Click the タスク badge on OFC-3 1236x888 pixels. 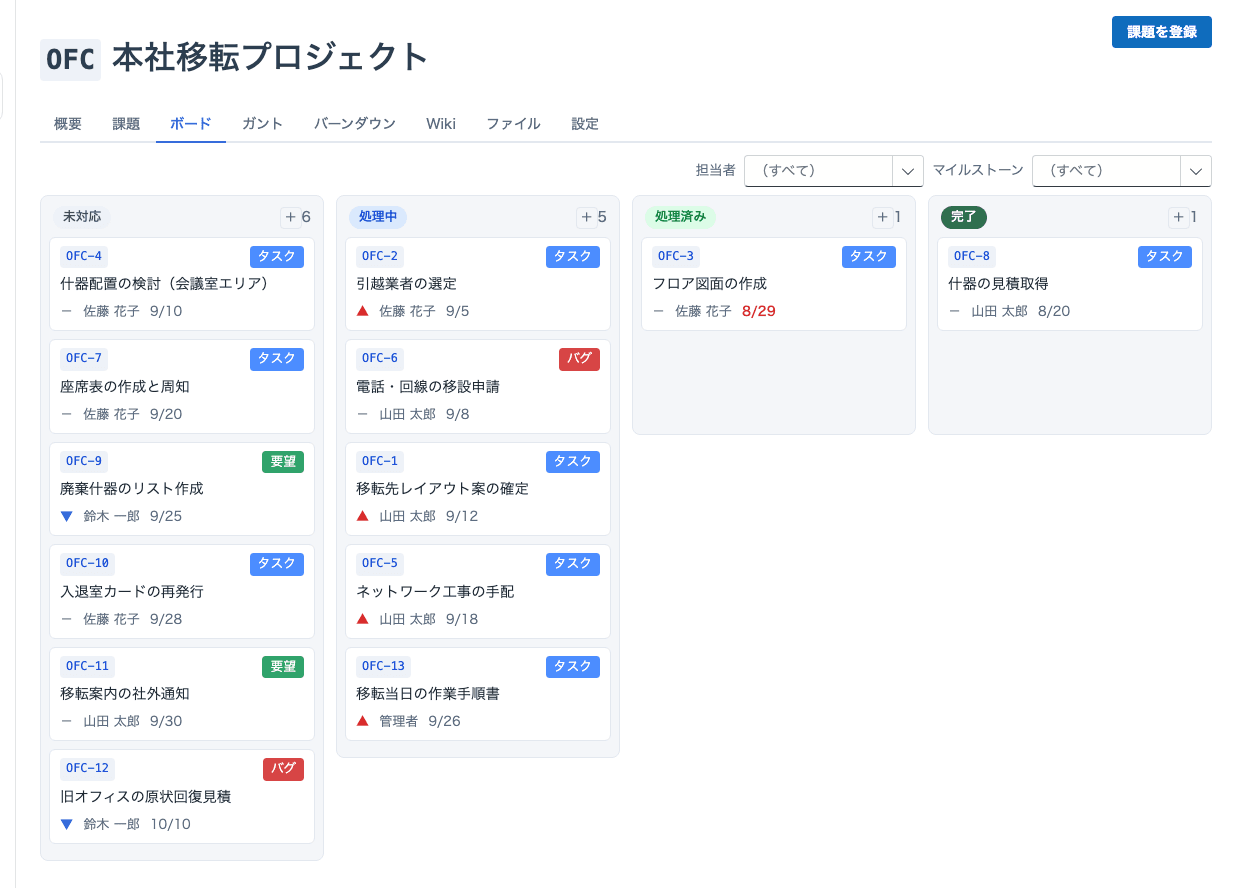[x=869, y=257]
